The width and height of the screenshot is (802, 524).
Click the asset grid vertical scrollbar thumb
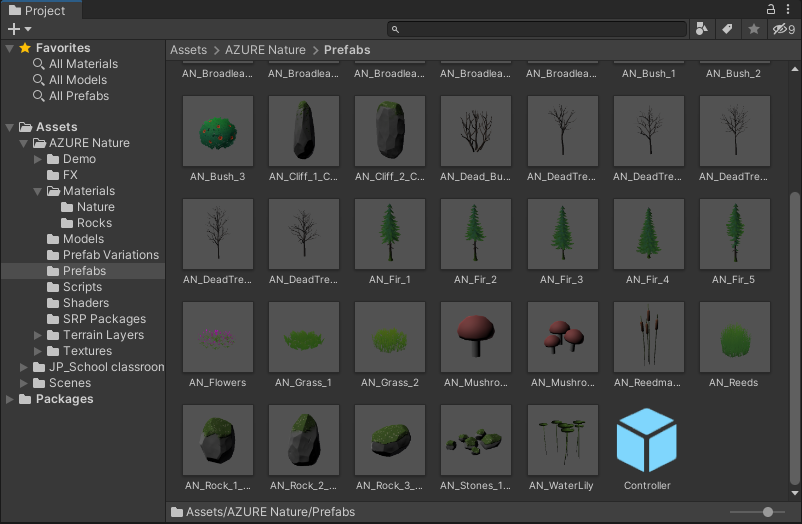click(794, 338)
